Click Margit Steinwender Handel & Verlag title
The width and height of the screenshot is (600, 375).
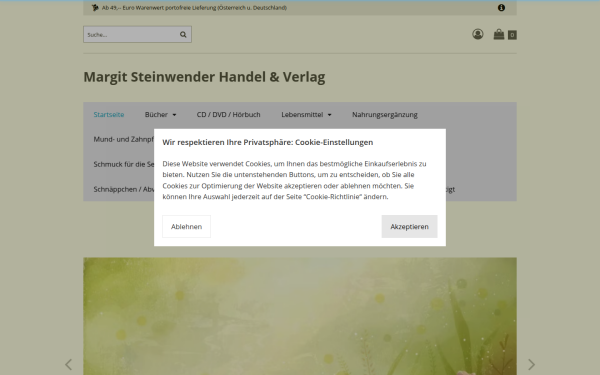coord(204,77)
